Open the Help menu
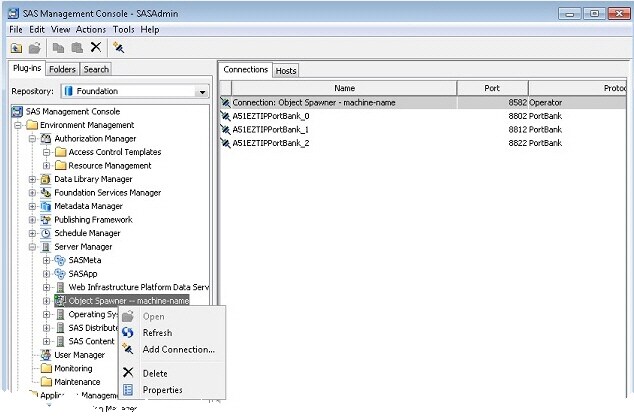 pyautogui.click(x=150, y=30)
